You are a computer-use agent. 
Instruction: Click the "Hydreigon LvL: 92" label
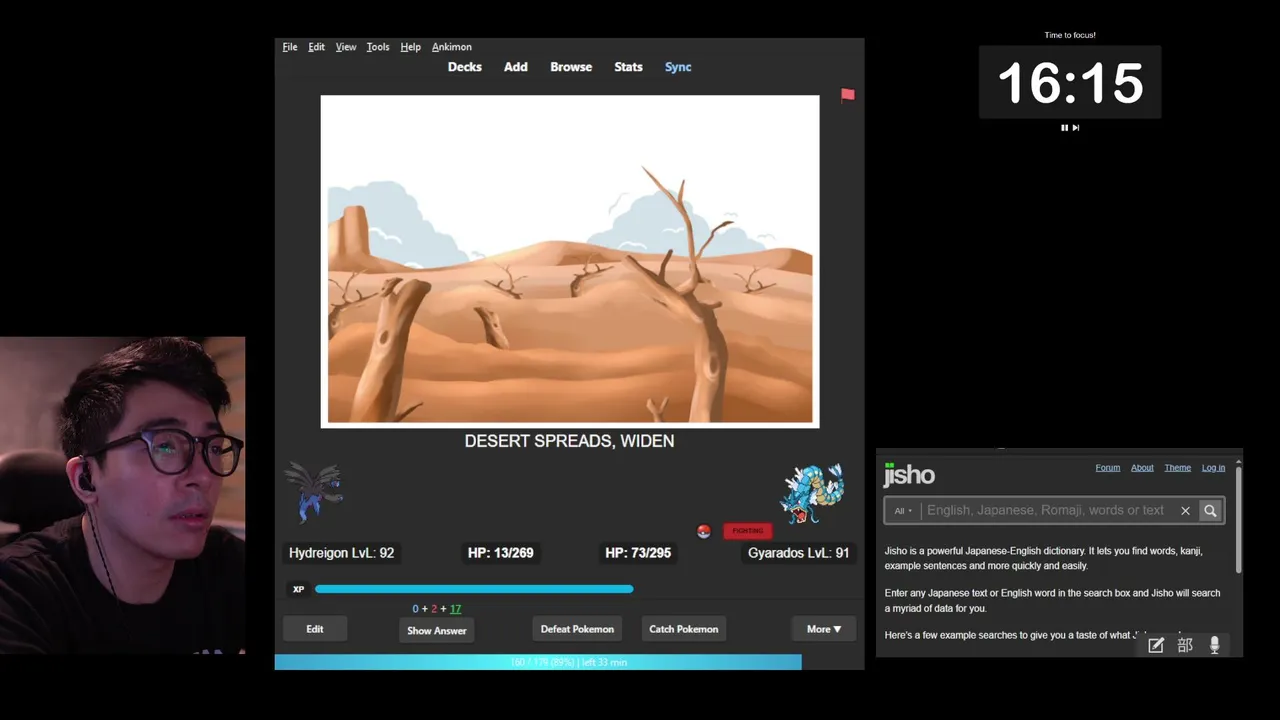(341, 553)
